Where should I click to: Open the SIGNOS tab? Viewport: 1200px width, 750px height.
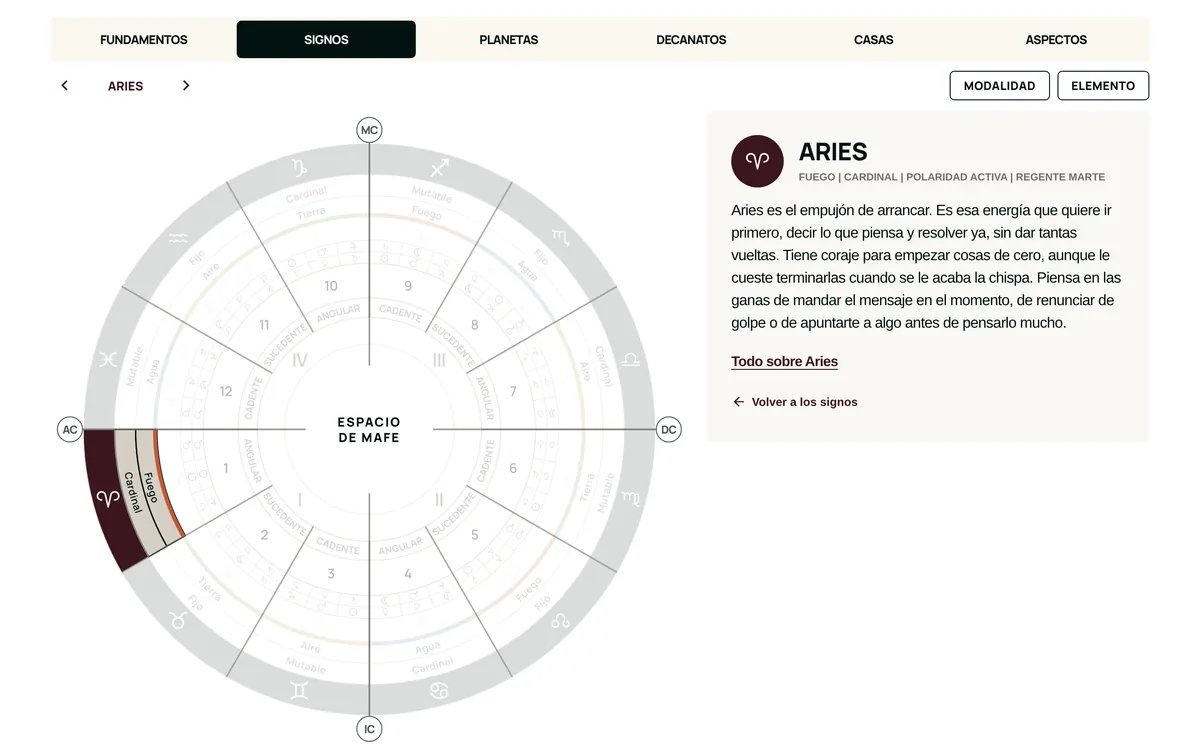click(x=326, y=40)
